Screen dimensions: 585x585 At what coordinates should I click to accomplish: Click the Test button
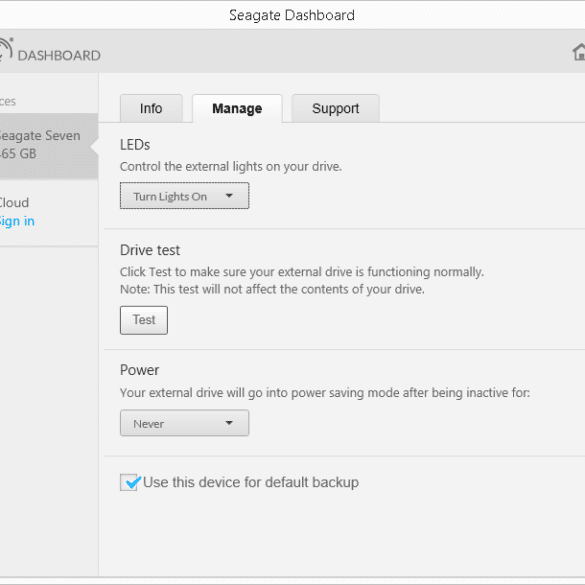click(144, 320)
